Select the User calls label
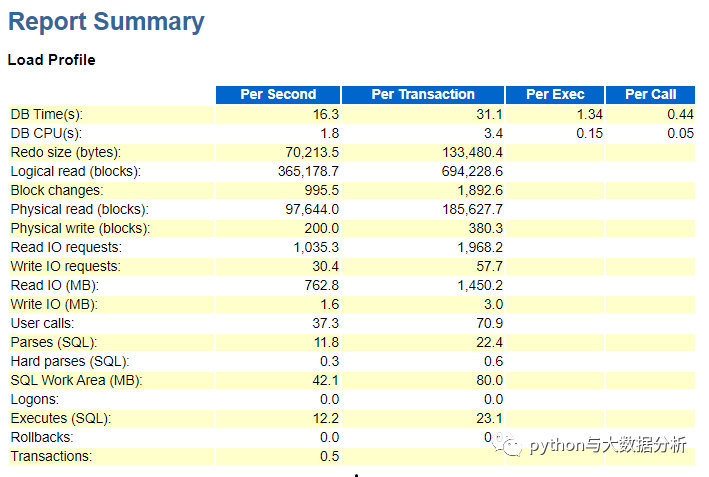Viewport: 709px width, 477px height. (42, 323)
